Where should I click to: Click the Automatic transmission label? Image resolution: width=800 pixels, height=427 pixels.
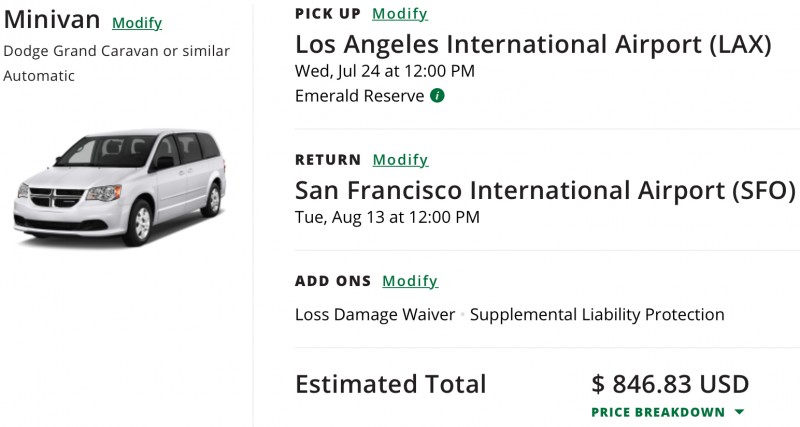(42, 75)
